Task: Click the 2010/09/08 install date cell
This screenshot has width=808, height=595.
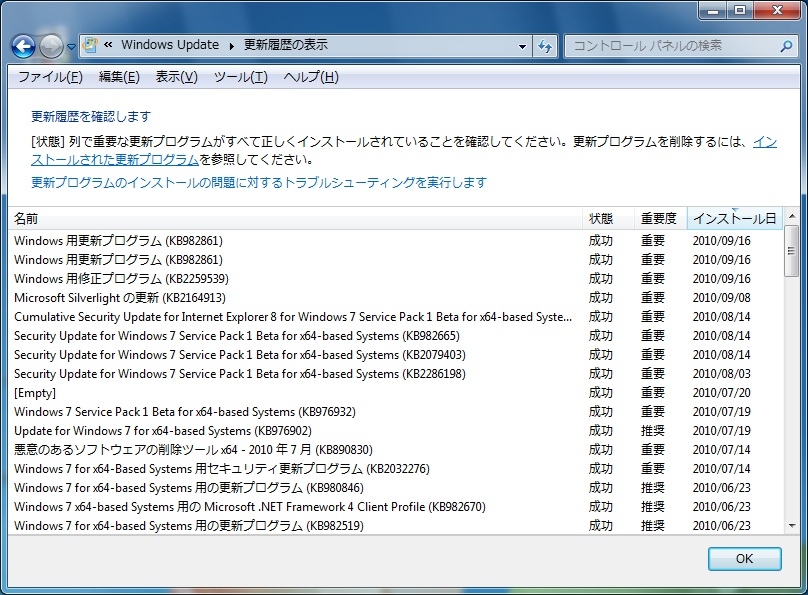Action: (721, 298)
